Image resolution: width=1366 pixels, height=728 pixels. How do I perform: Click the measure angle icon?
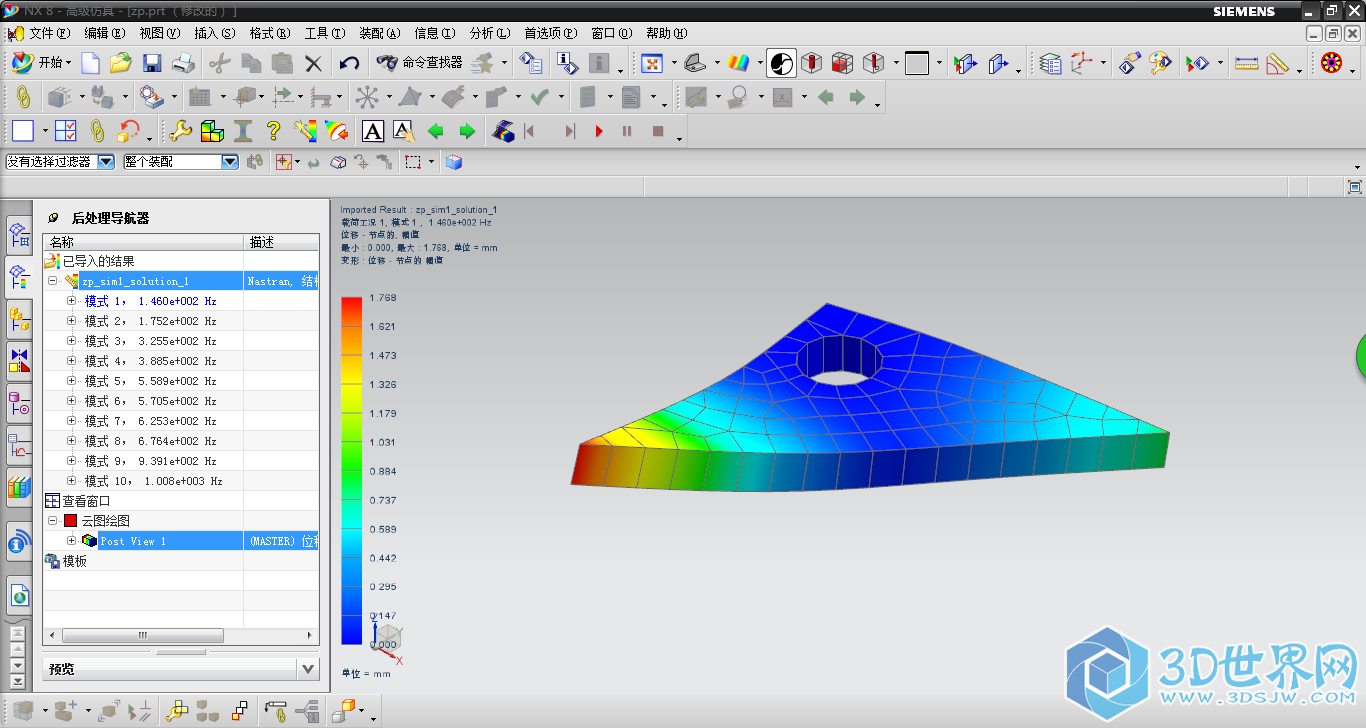(x=1278, y=63)
